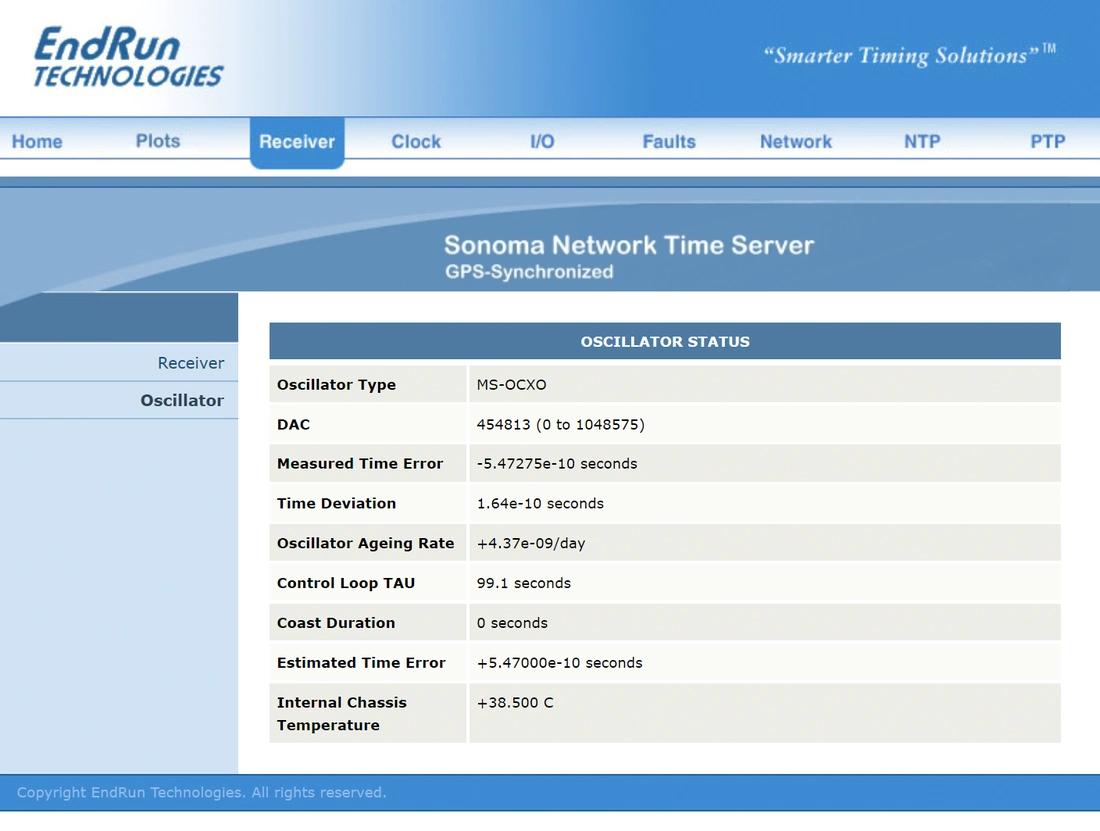
Task: Click the DAC row label
Action: (293, 424)
